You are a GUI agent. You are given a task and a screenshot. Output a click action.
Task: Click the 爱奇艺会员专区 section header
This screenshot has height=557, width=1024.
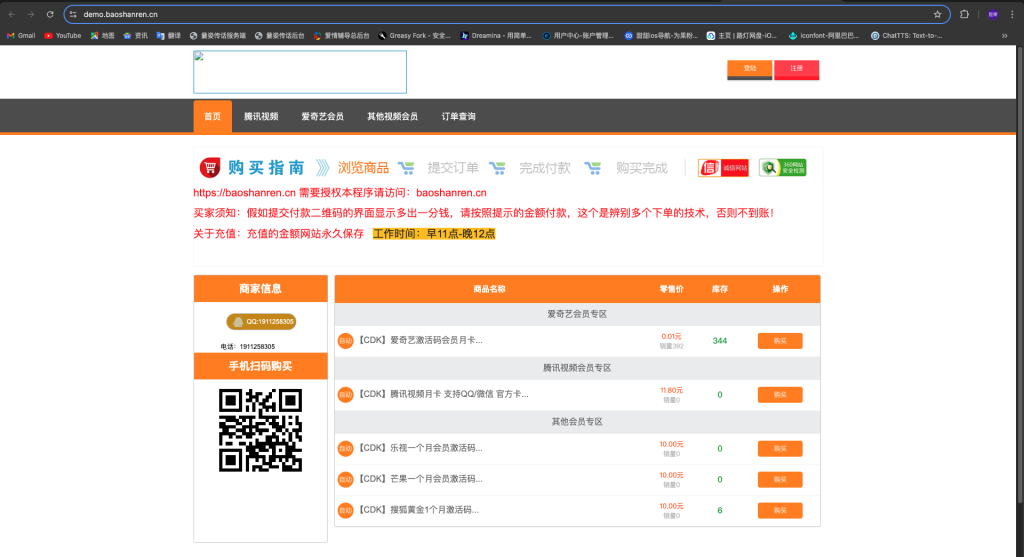pyautogui.click(x=577, y=314)
